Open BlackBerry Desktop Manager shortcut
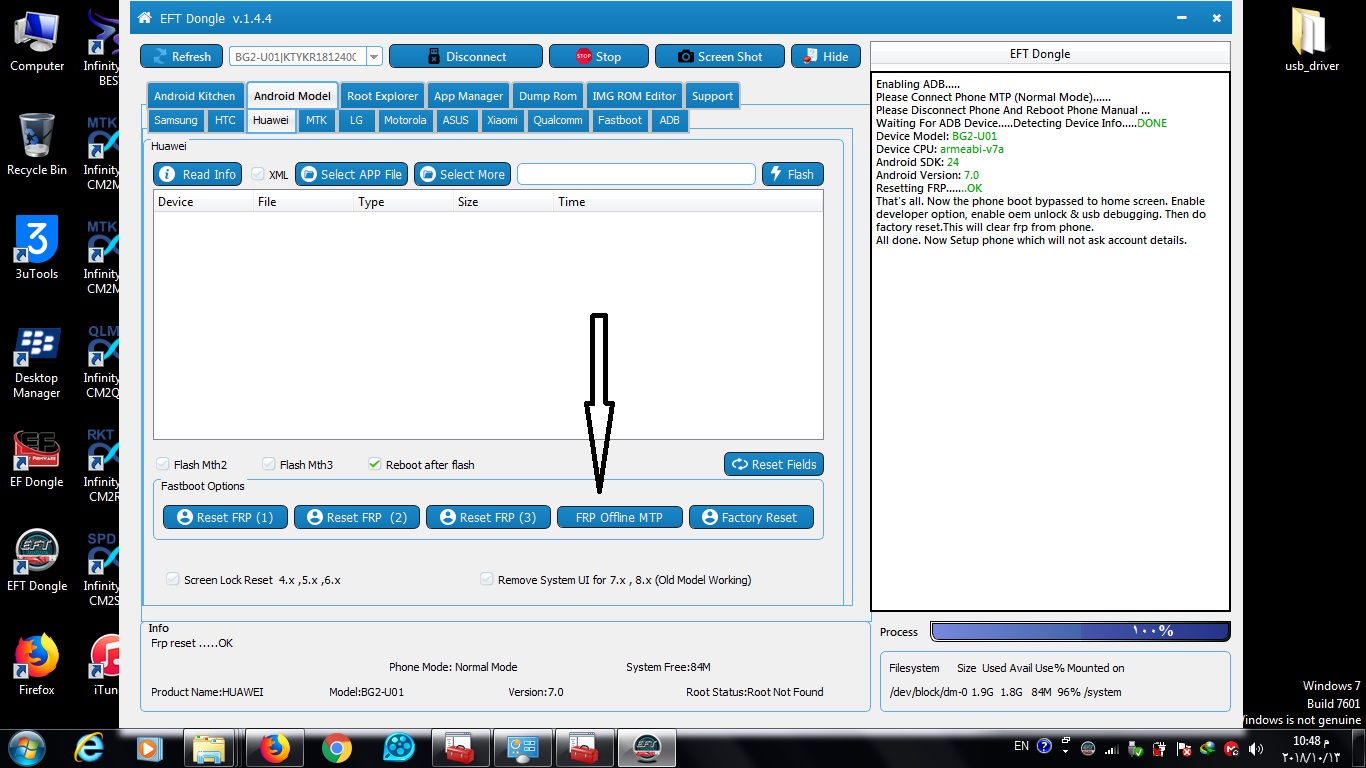 tap(37, 362)
